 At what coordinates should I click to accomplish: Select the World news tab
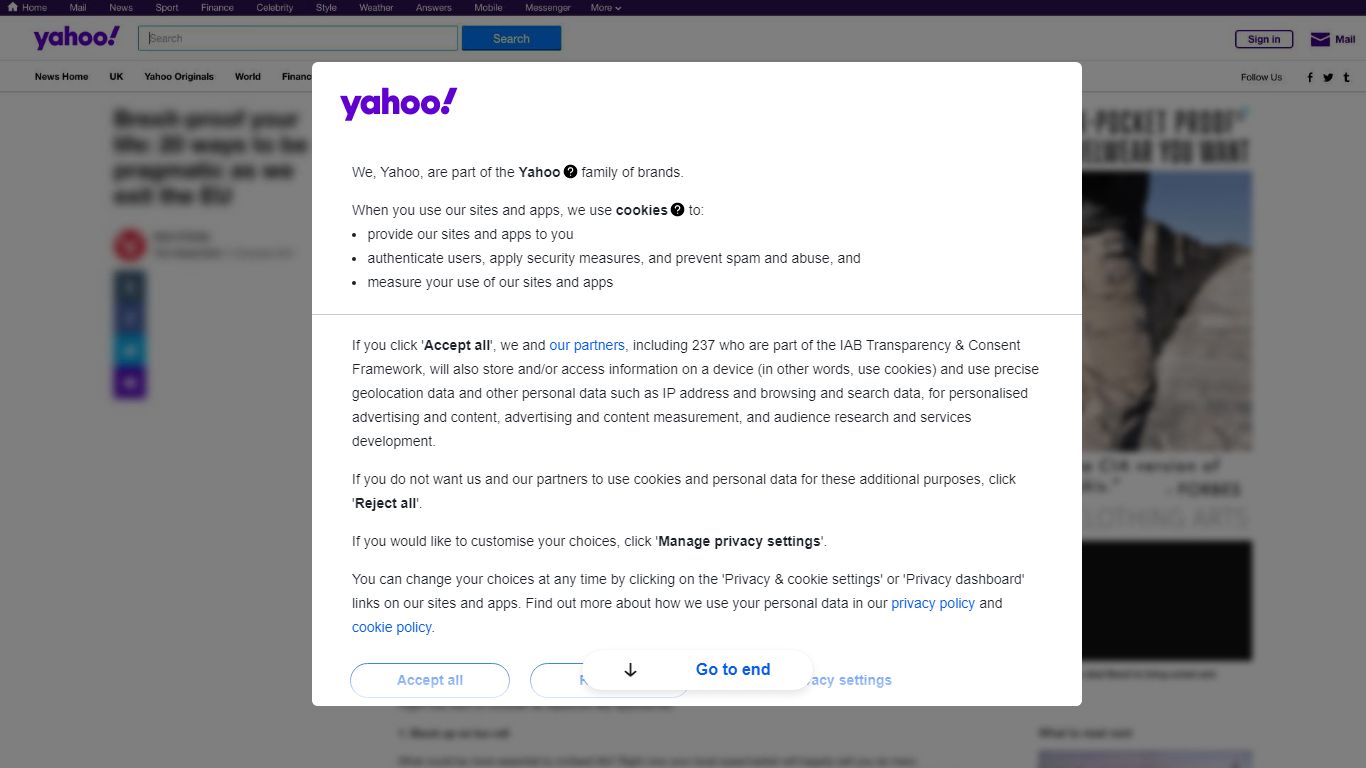click(x=248, y=77)
